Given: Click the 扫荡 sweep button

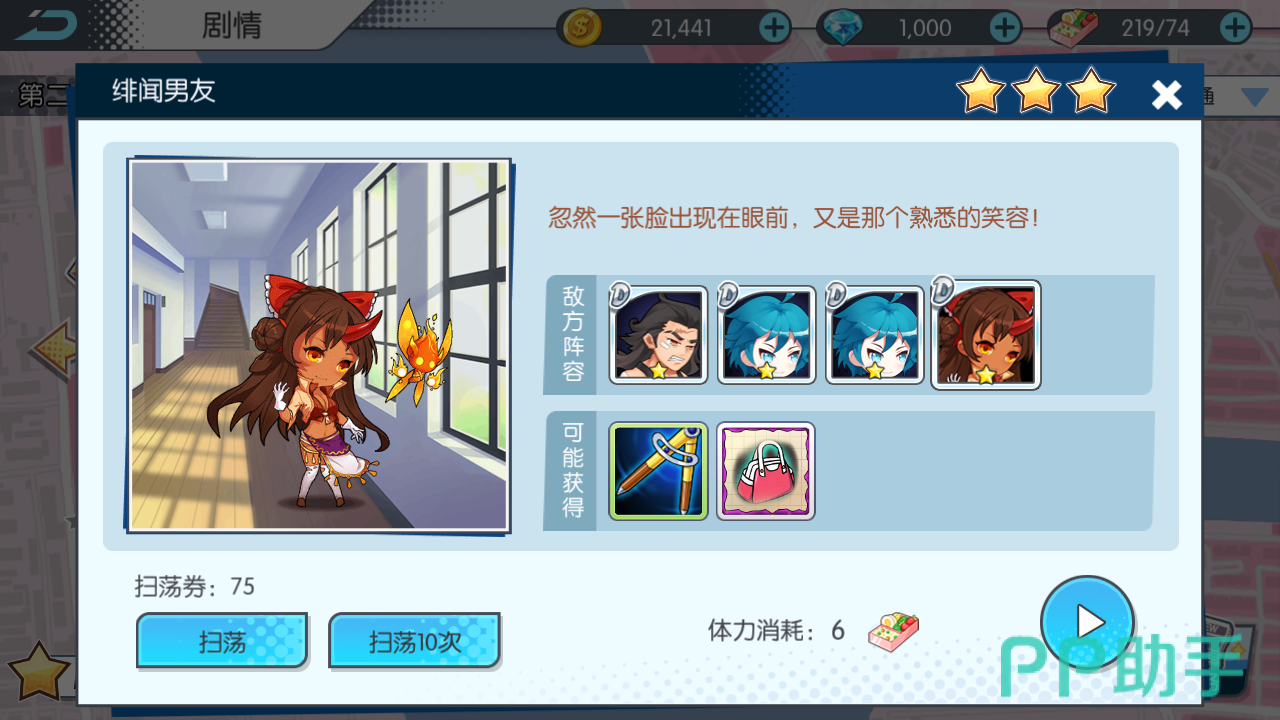Looking at the screenshot, I should [x=222, y=641].
